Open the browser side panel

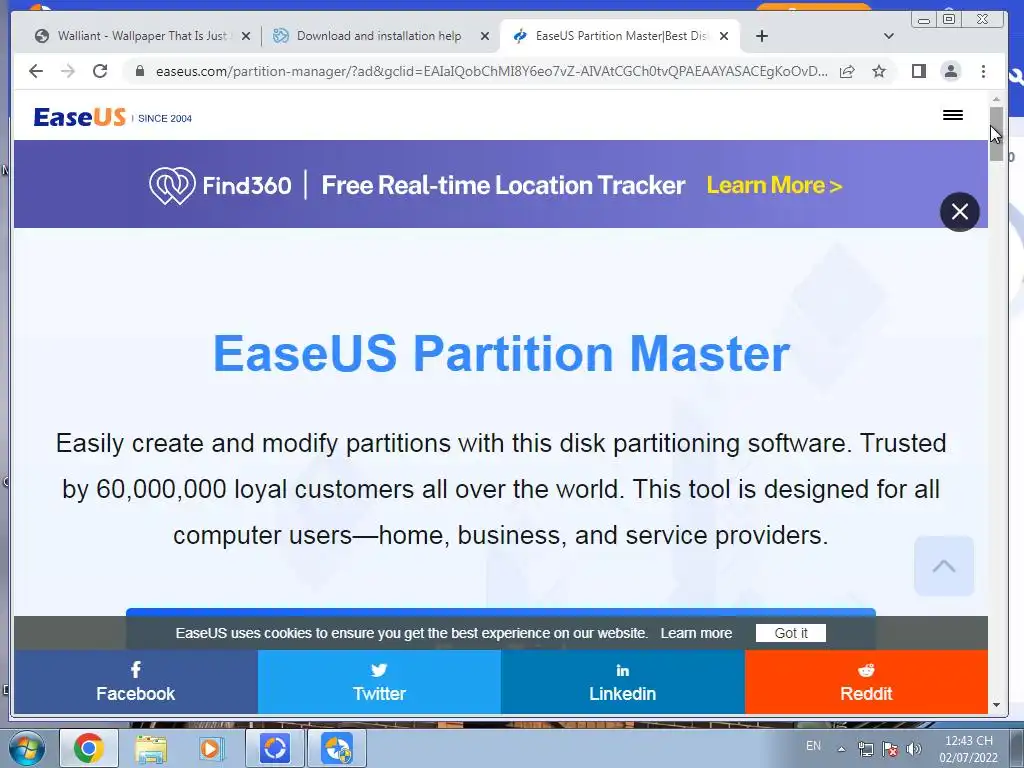[919, 71]
